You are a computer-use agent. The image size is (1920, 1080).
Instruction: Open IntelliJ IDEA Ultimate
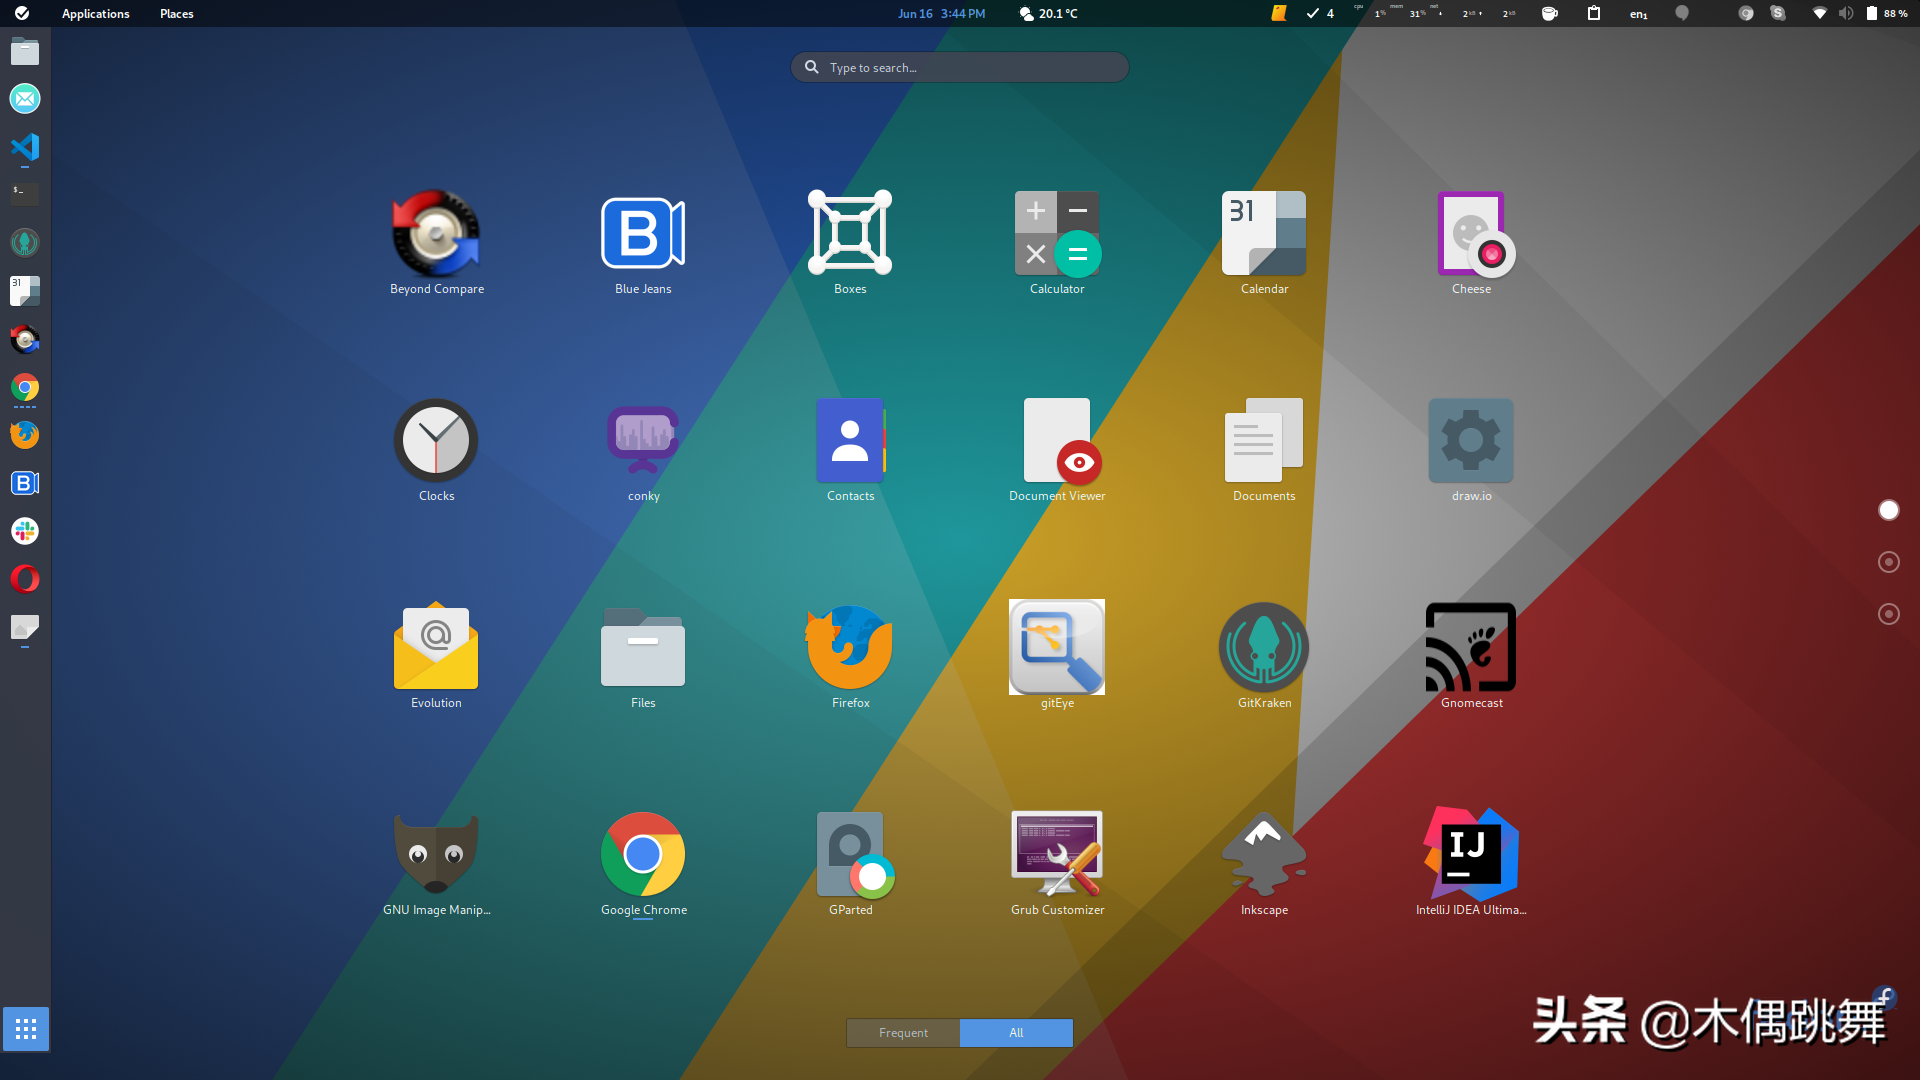[x=1471, y=864]
